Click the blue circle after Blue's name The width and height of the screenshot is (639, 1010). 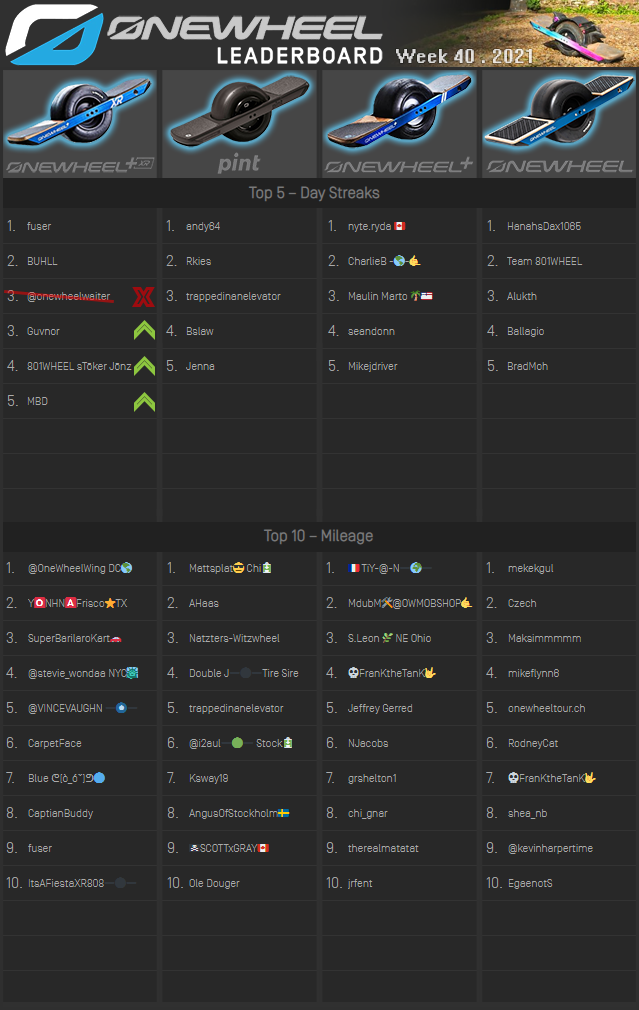(99, 779)
